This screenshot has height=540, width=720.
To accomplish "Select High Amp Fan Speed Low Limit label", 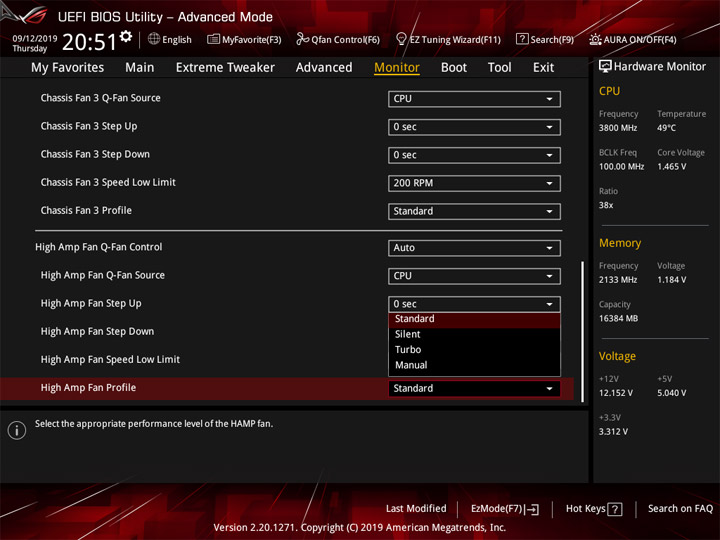I will [x=110, y=360].
